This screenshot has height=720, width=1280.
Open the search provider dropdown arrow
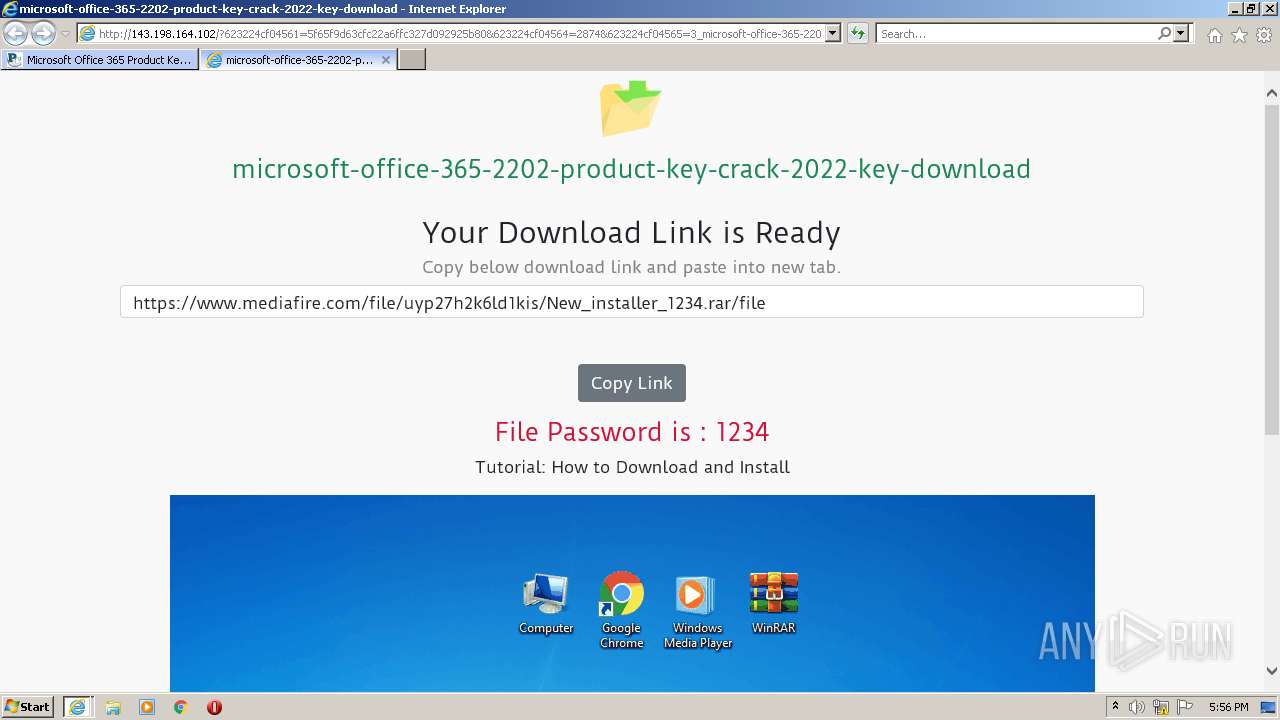click(1181, 34)
